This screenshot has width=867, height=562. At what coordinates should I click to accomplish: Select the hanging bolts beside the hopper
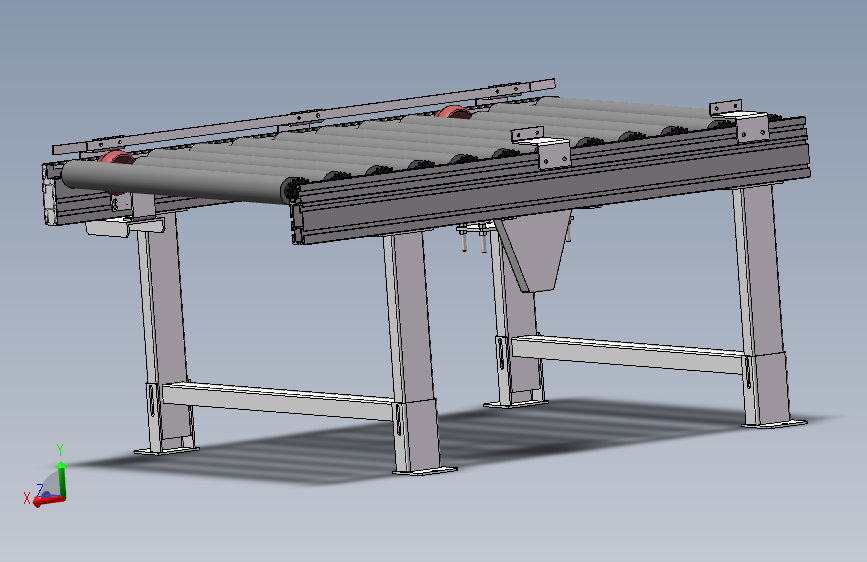(473, 237)
